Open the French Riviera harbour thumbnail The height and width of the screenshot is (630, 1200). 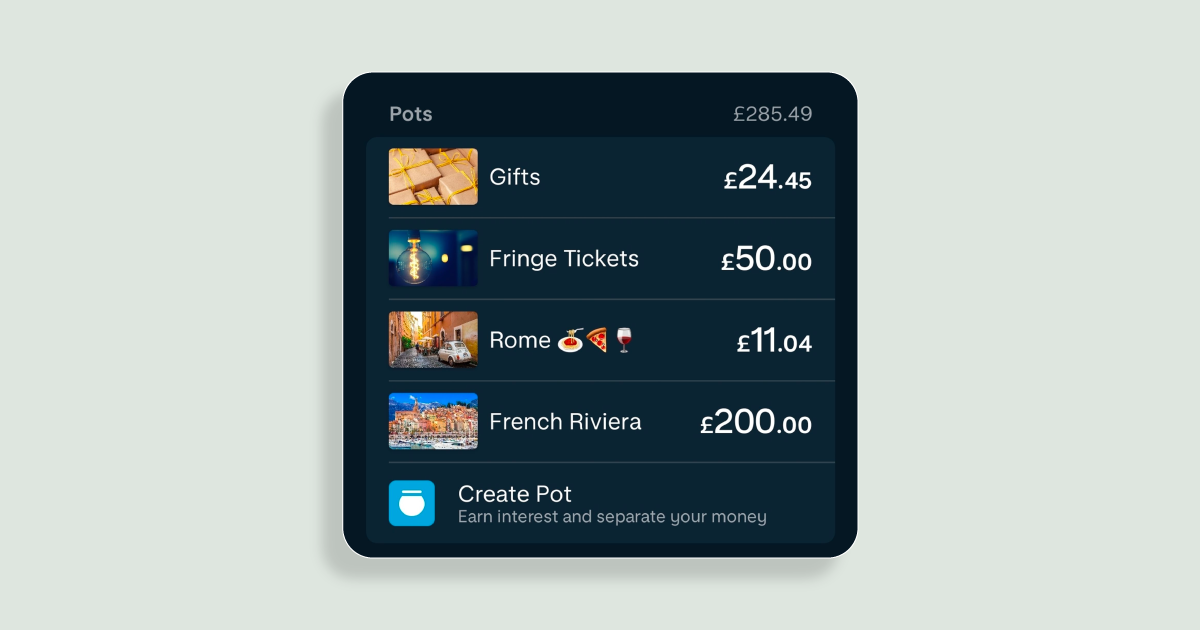pyautogui.click(x=433, y=421)
